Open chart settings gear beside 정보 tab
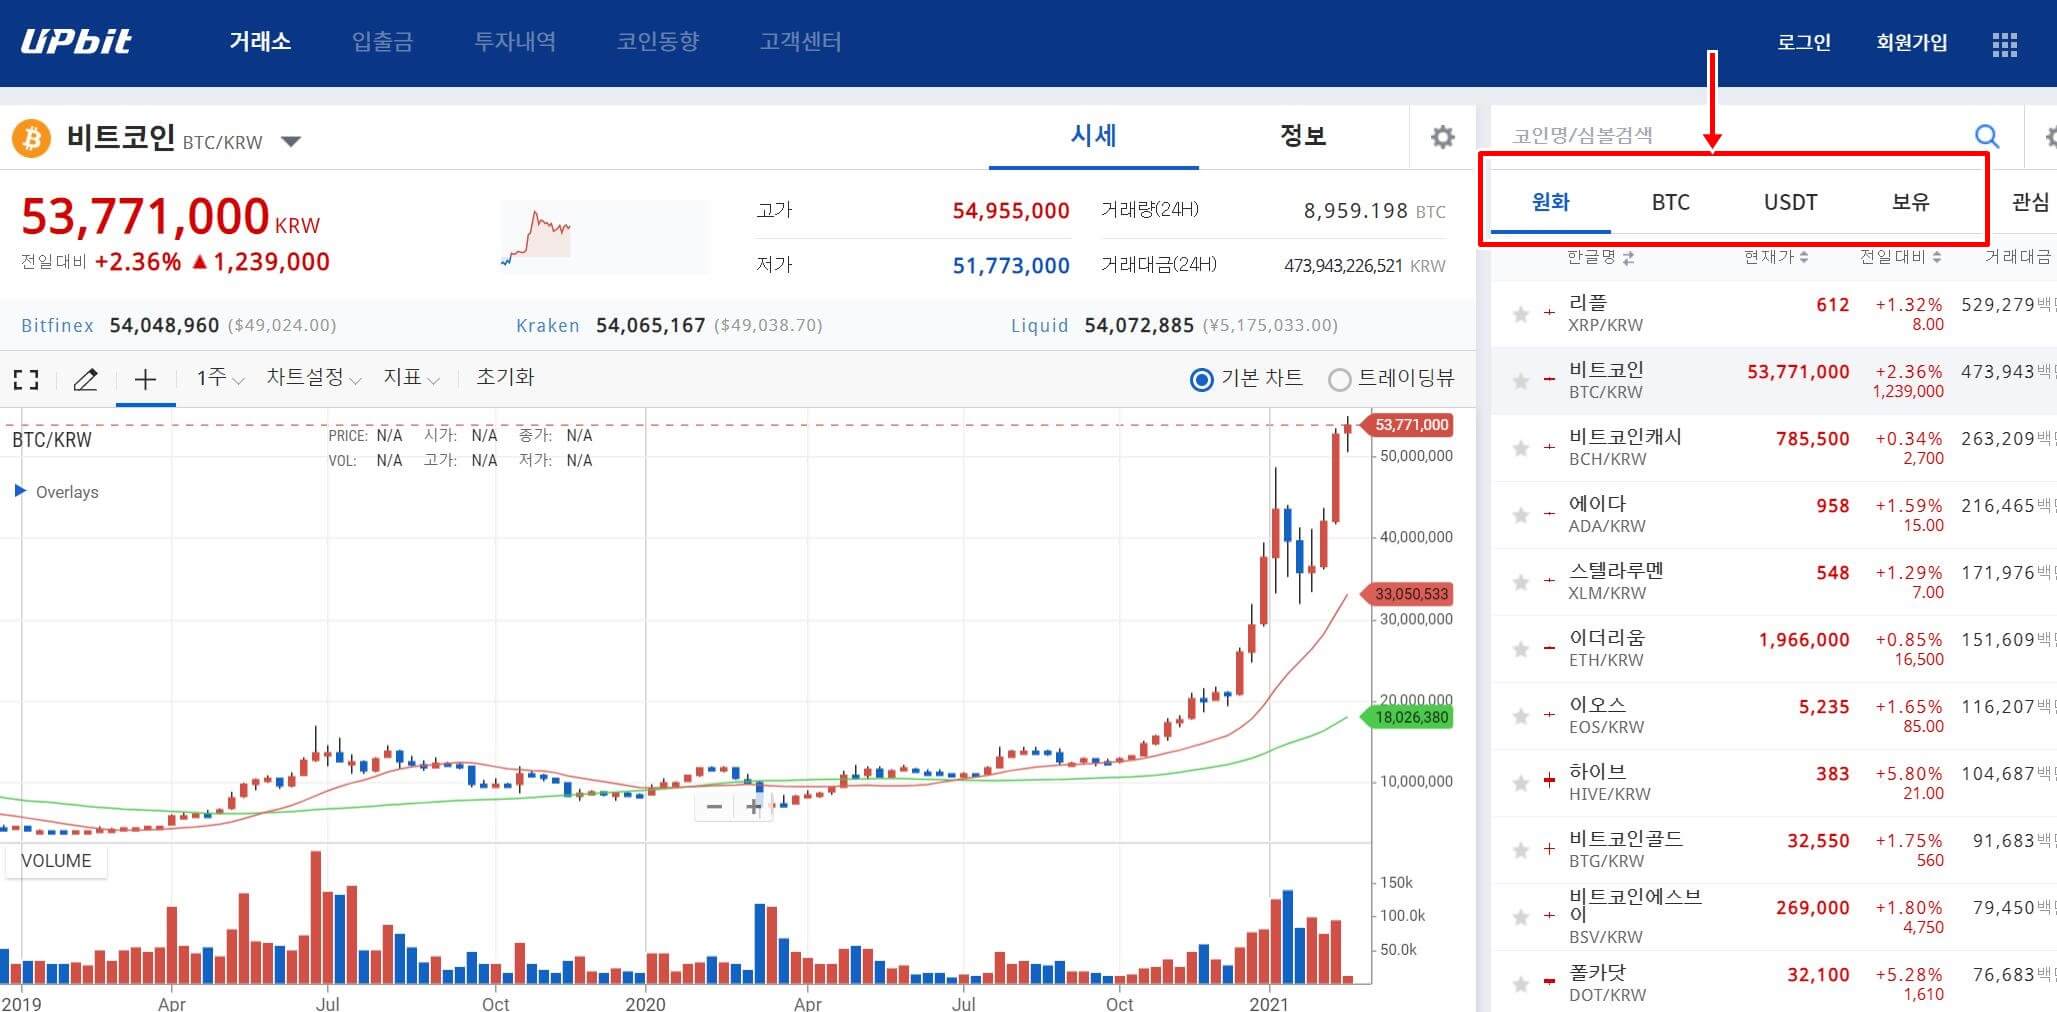The height and width of the screenshot is (1012, 2057). click(1442, 137)
